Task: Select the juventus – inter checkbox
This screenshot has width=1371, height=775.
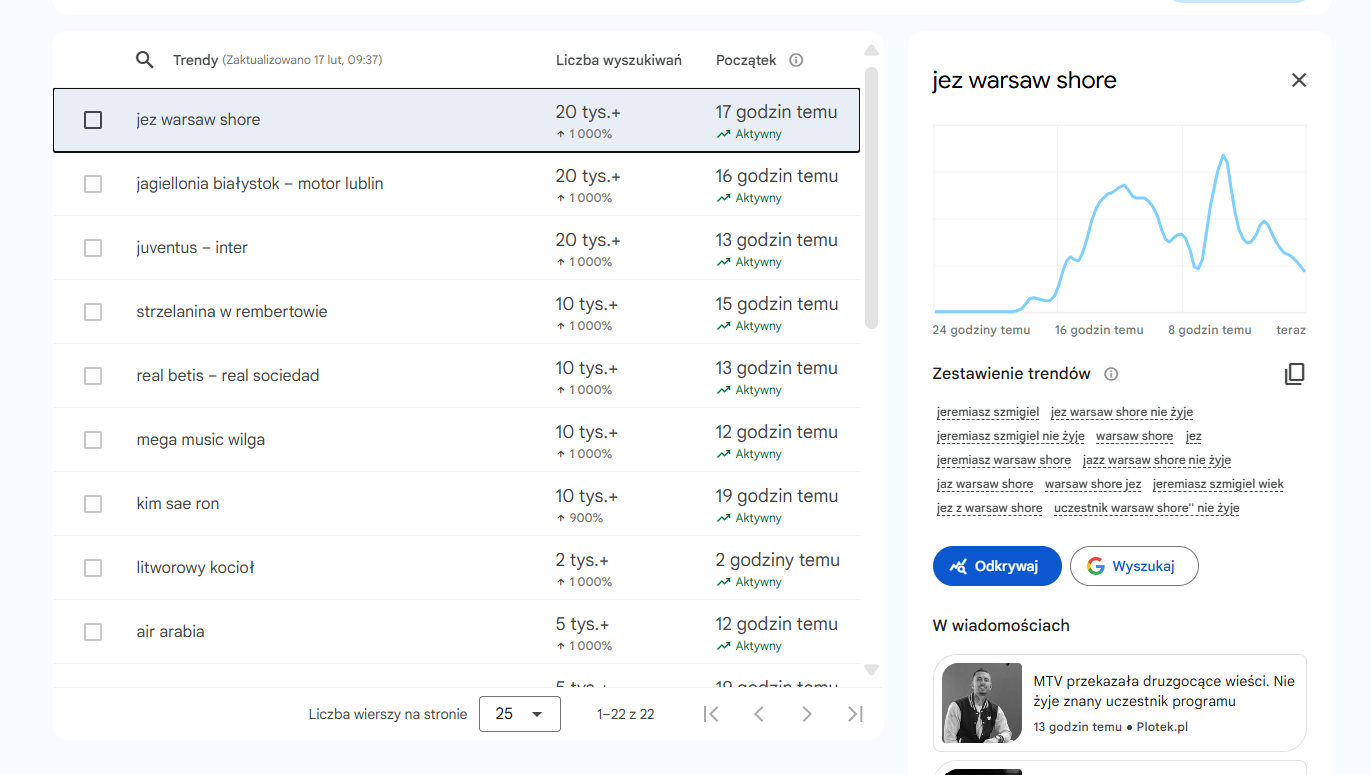Action: (93, 248)
